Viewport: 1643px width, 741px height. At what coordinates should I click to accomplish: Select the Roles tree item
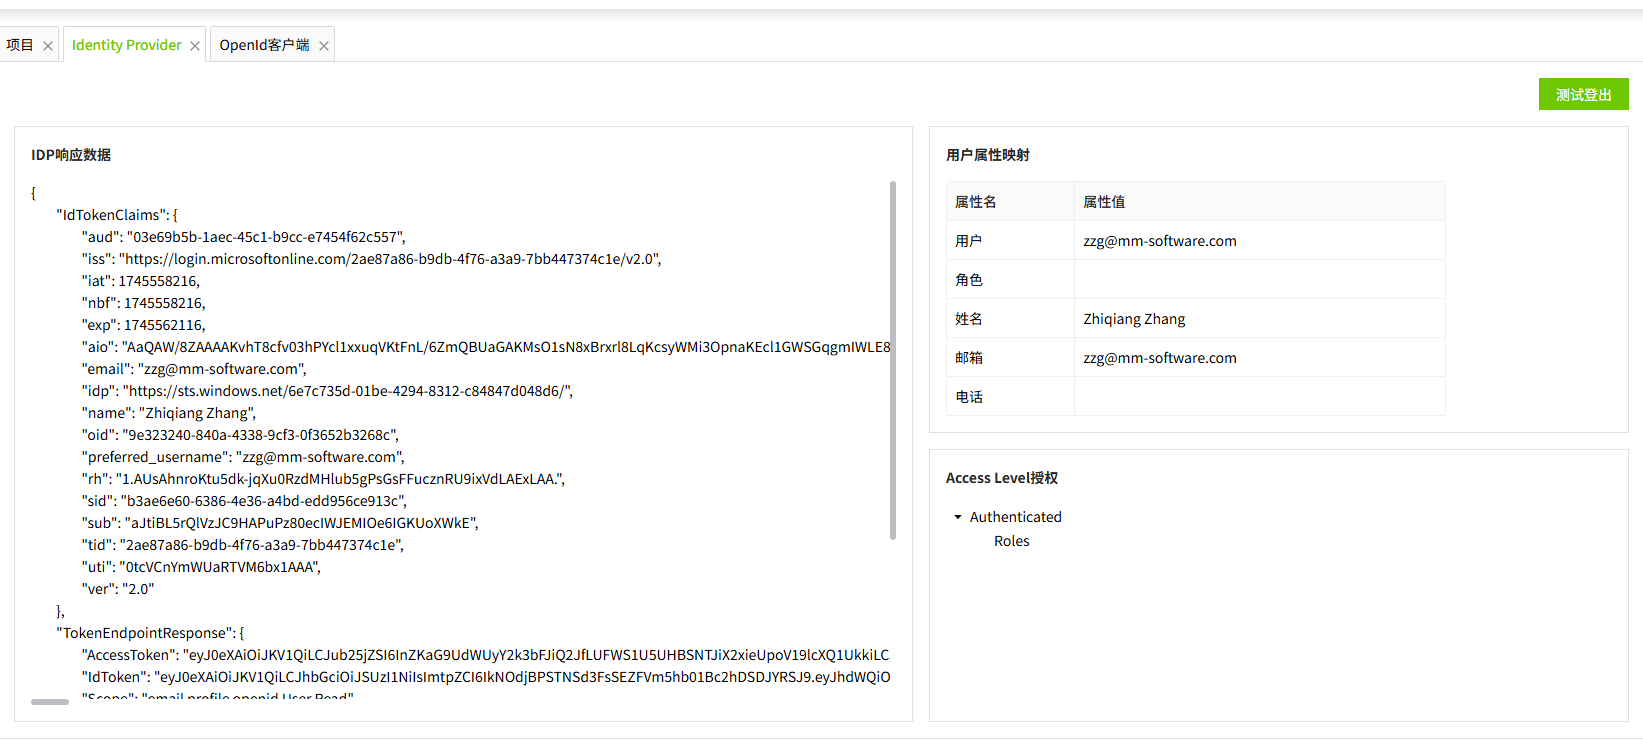(1011, 541)
